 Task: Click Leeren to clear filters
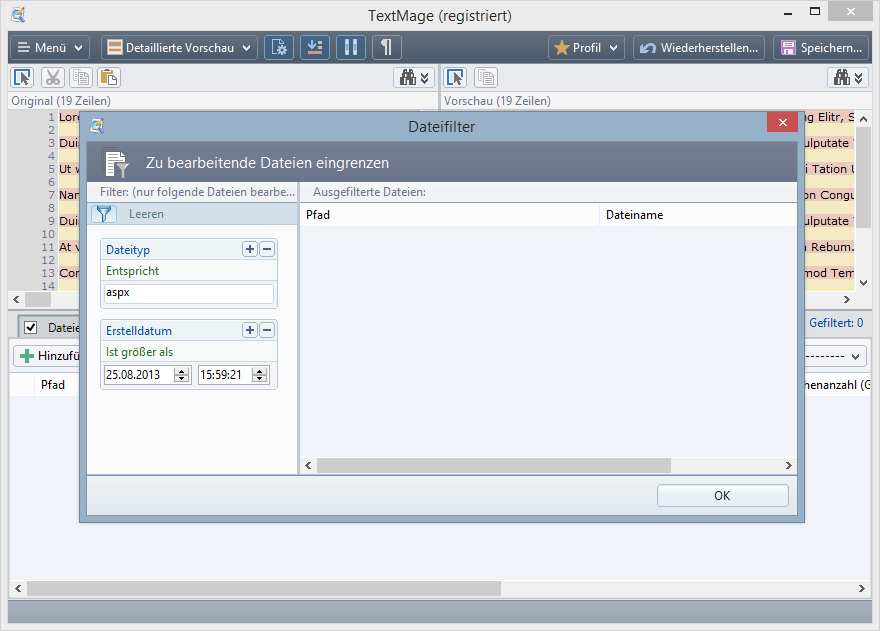(x=146, y=214)
